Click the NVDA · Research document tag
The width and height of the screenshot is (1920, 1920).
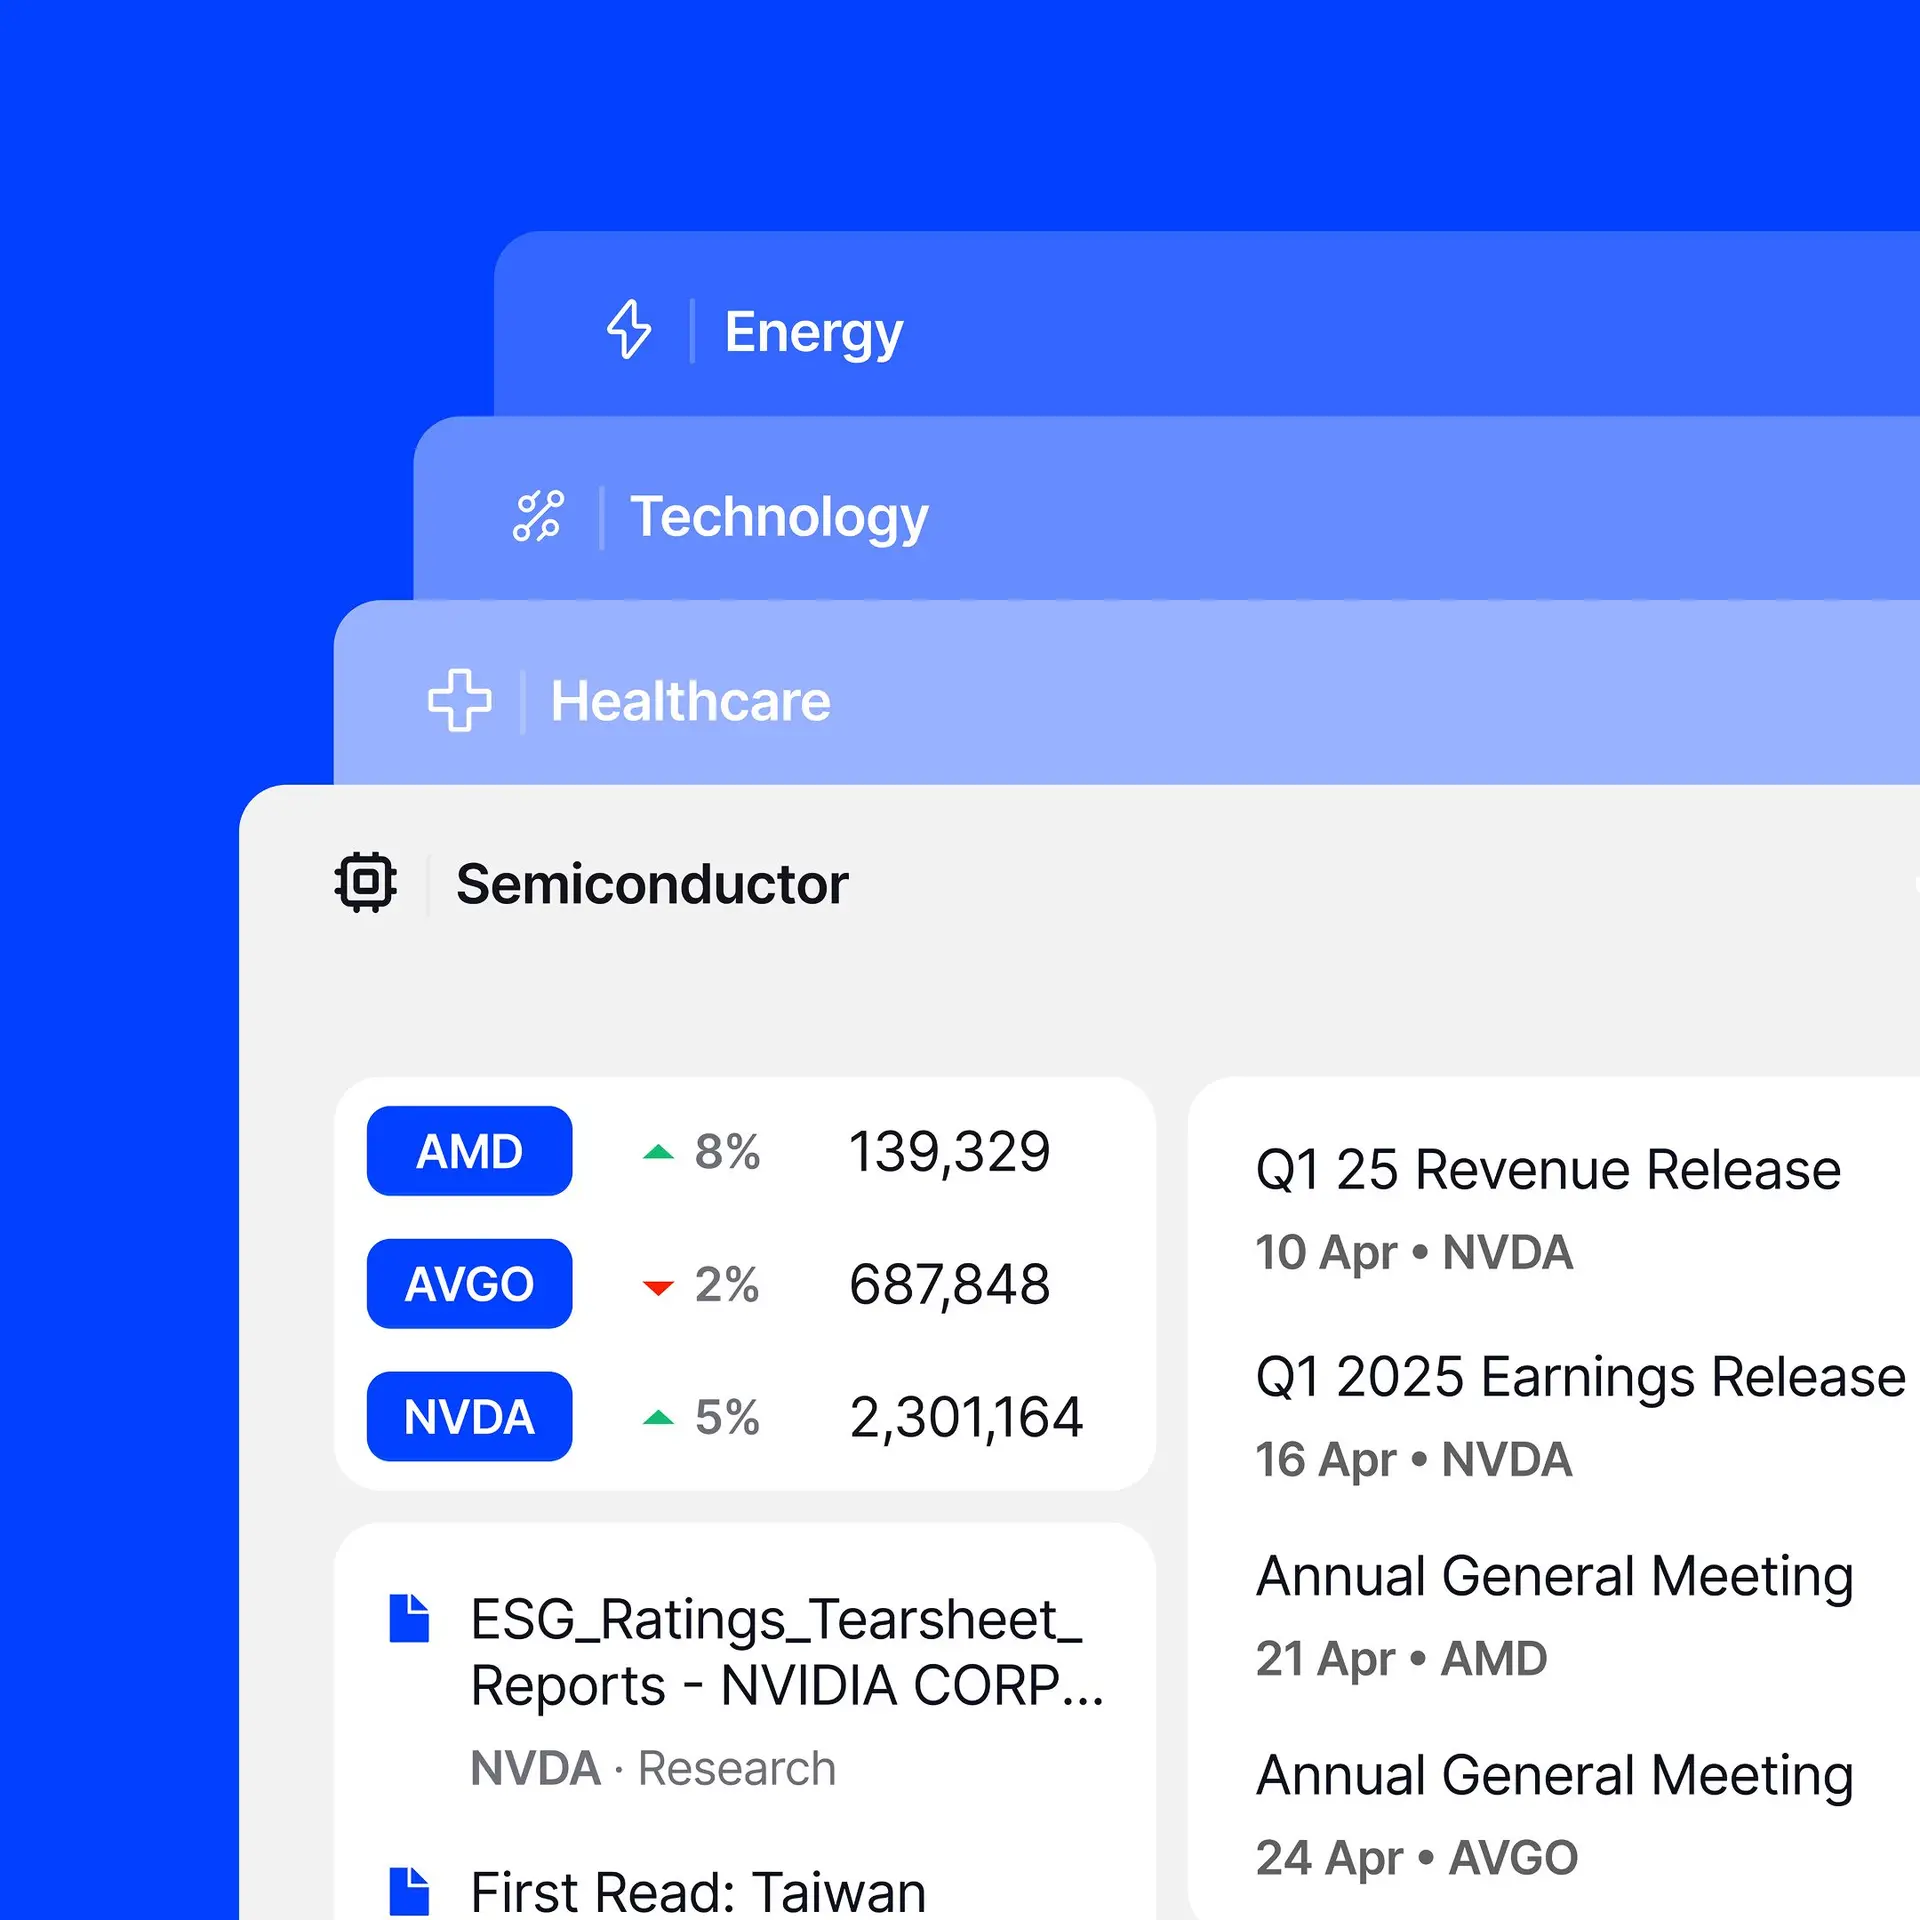[x=653, y=1768]
